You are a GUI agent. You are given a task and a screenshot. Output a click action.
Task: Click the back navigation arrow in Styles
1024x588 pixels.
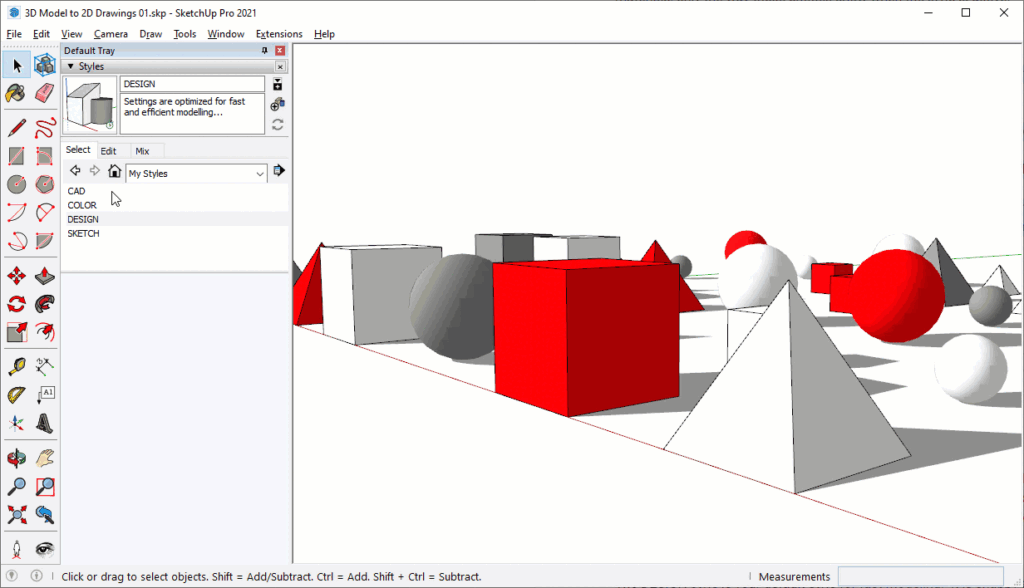[75, 171]
